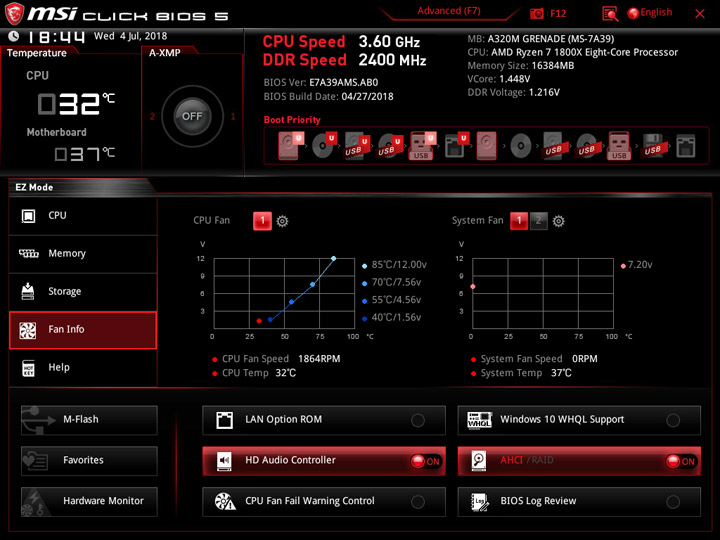Select the Fan Info section
Screen dimensions: 720x540
[83, 330]
